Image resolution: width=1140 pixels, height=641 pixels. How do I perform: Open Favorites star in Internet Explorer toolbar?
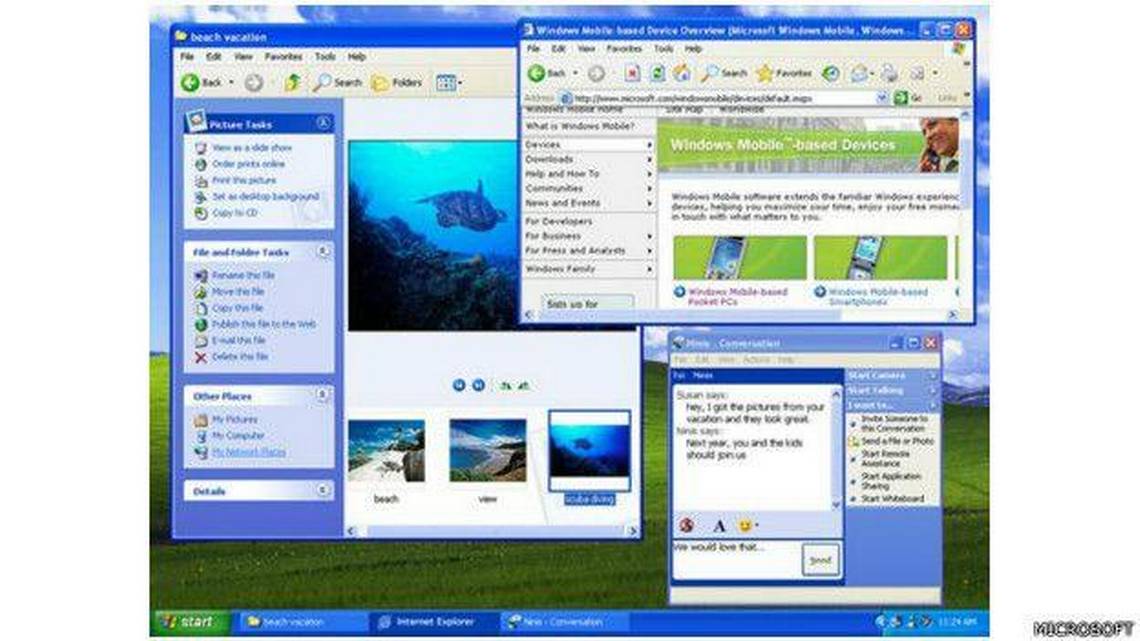coord(784,73)
